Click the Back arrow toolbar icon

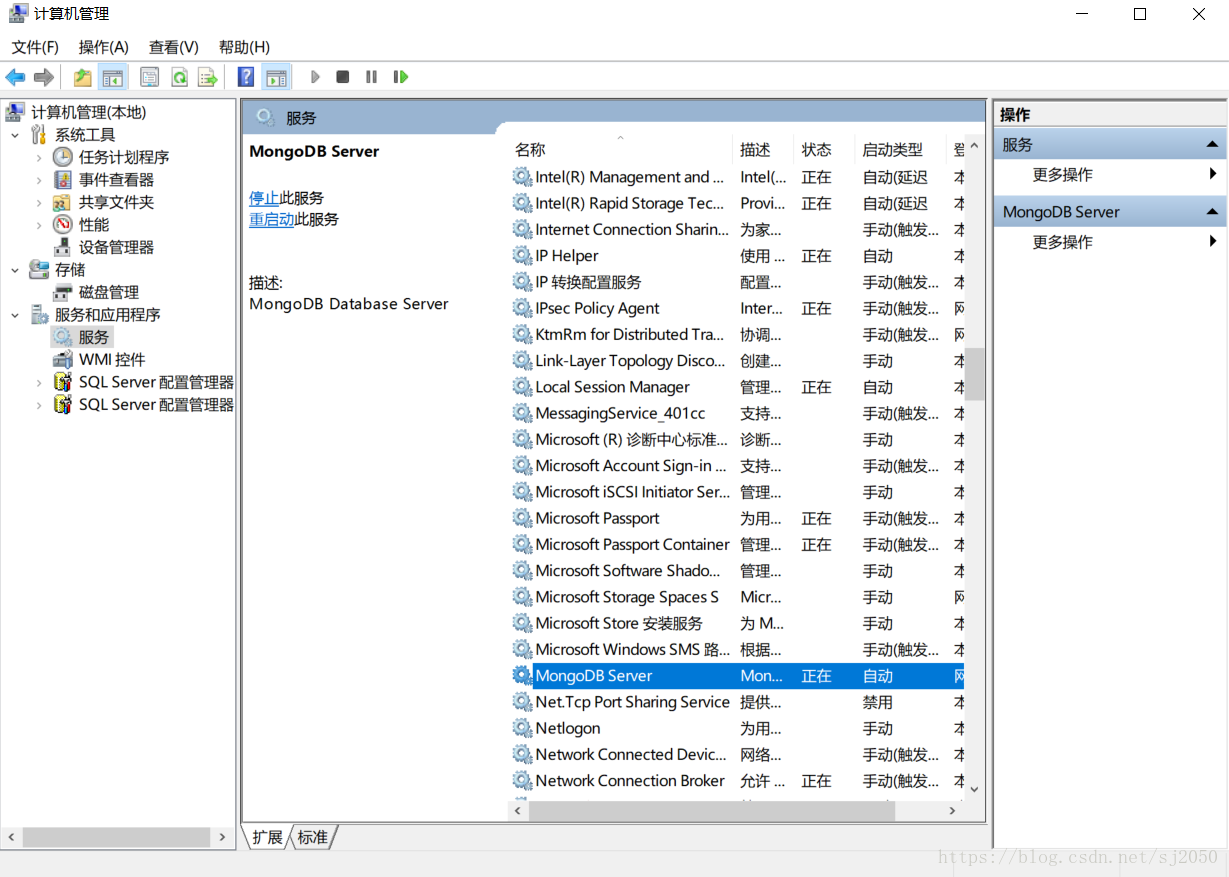[15, 77]
